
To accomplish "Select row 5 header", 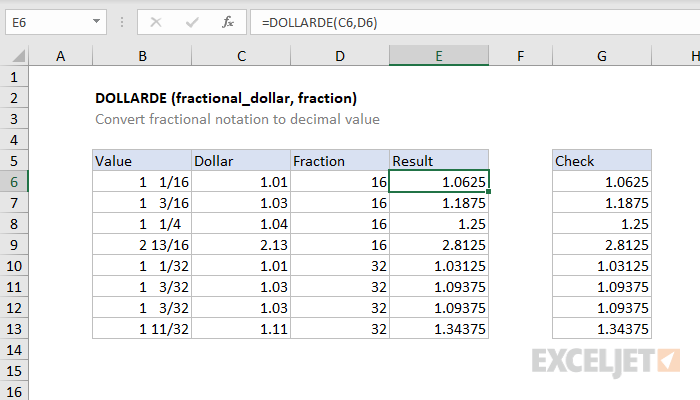I will pos(14,161).
